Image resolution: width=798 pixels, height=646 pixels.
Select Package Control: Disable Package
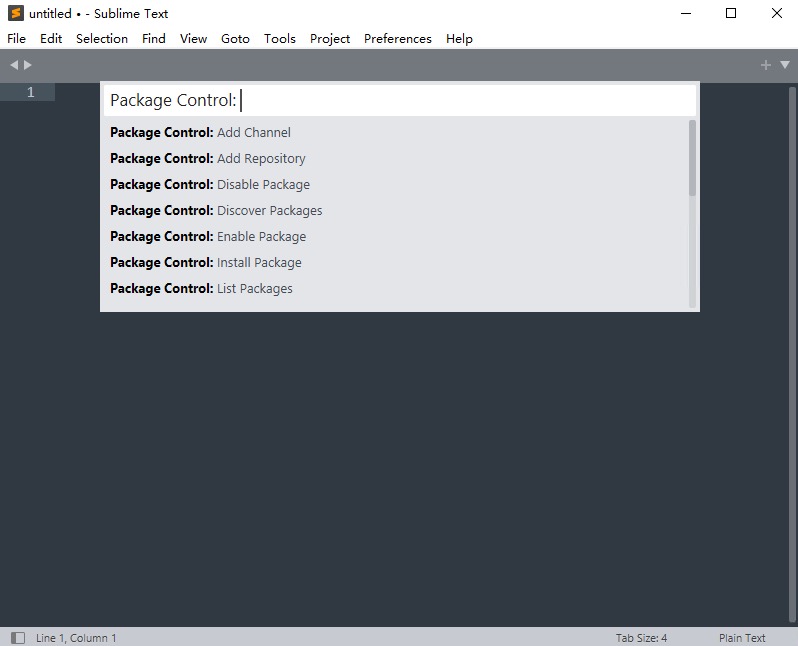coord(394,184)
